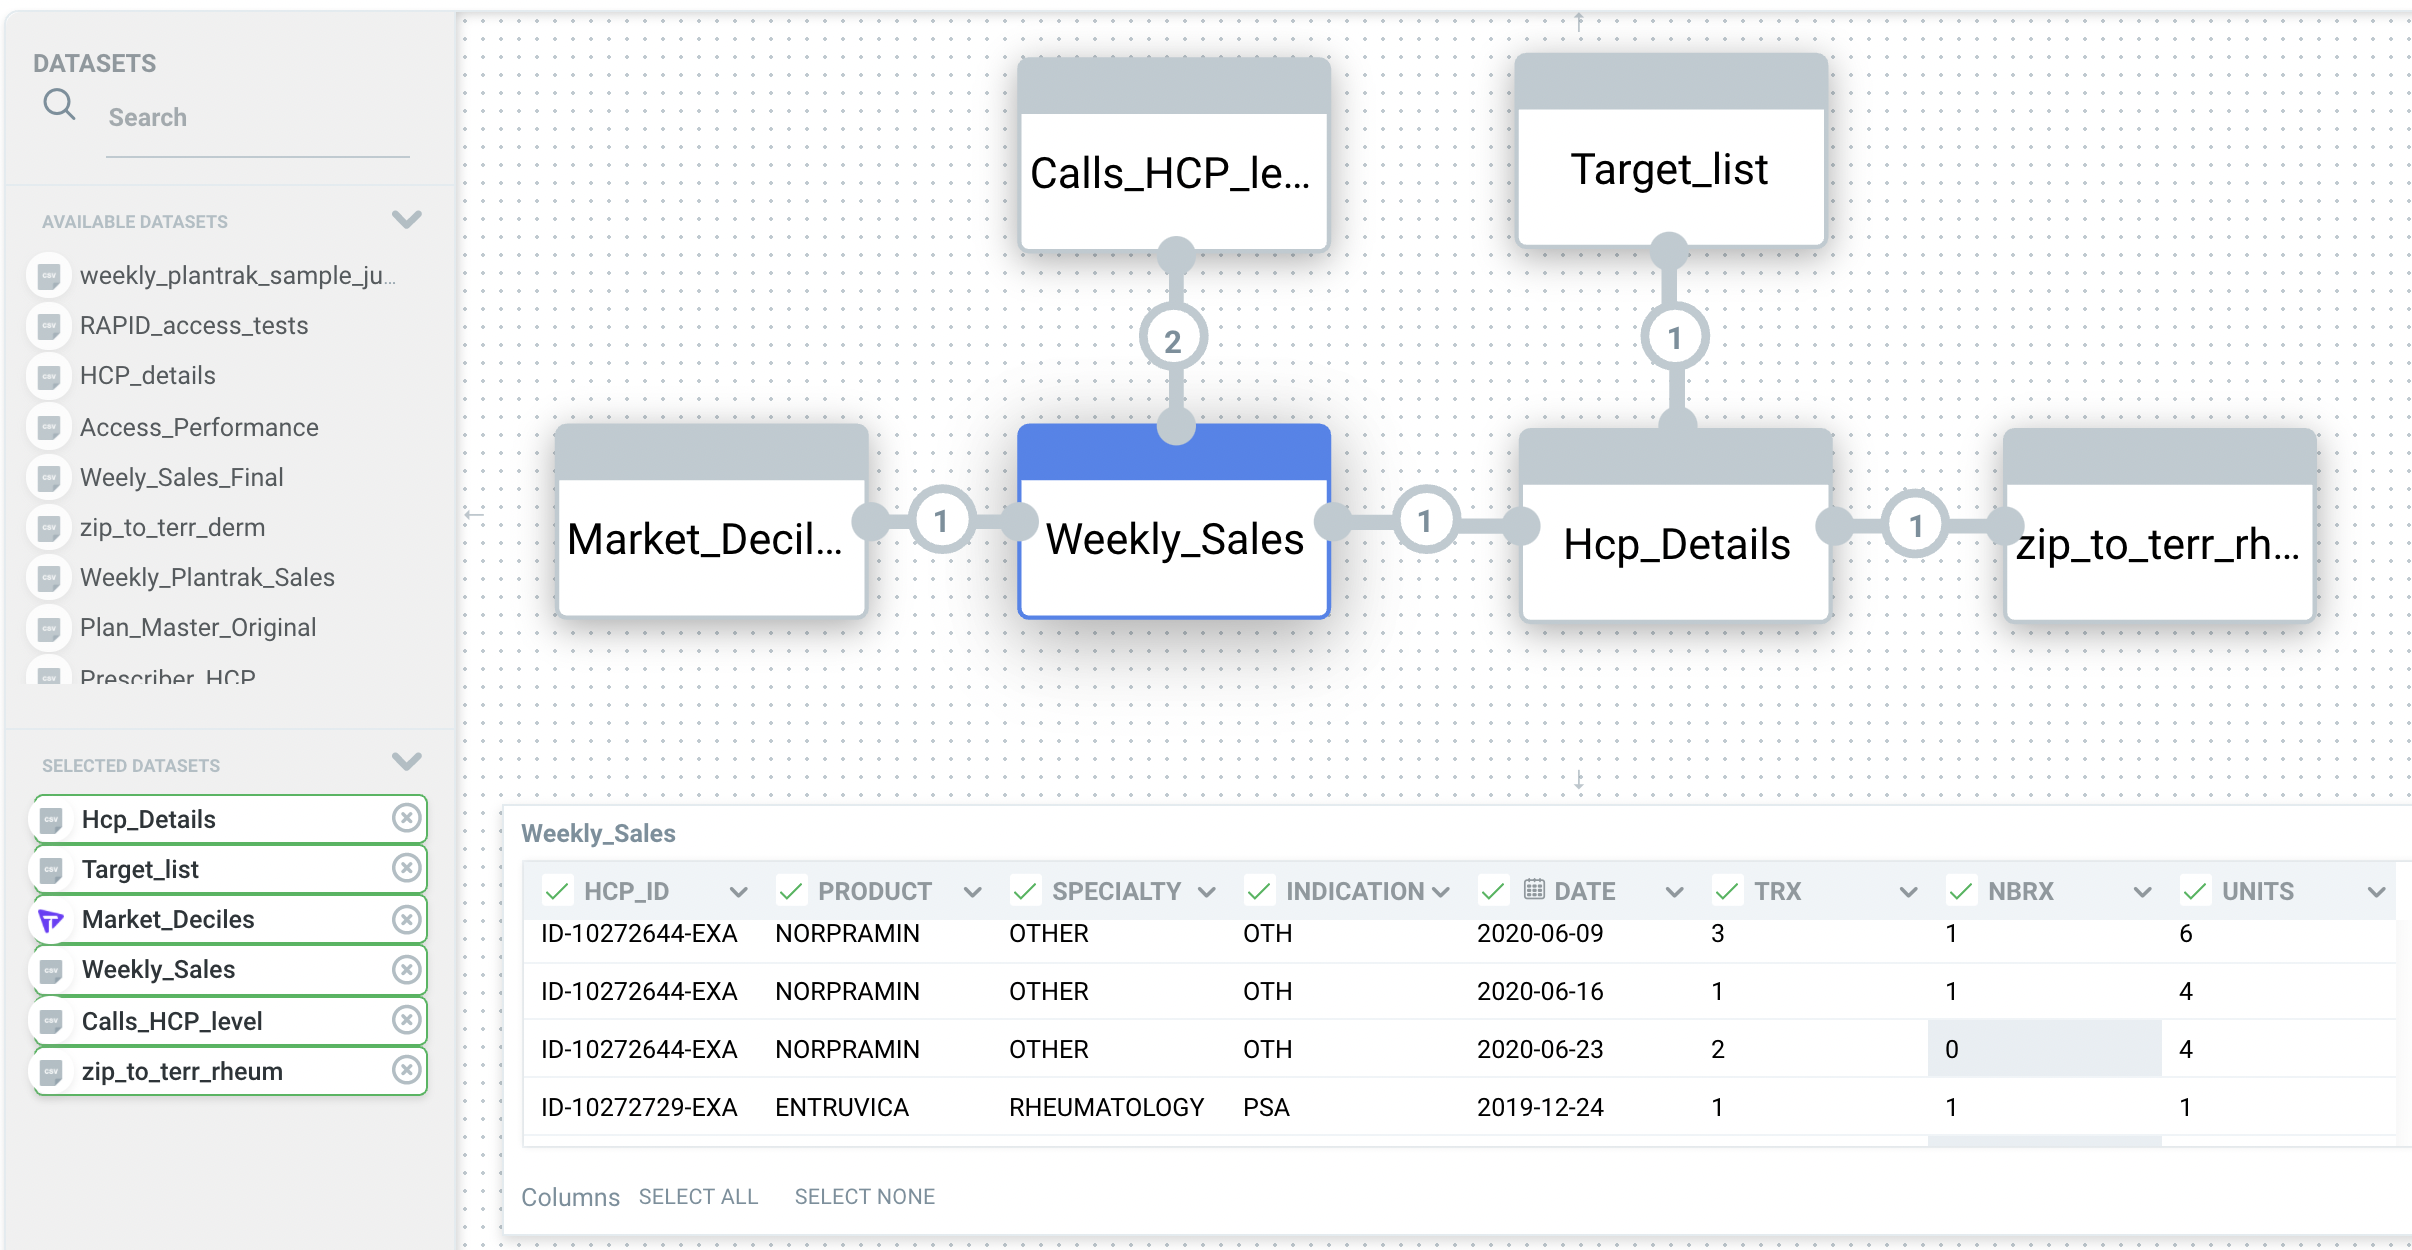Click the Market_Deciles funnel icon

(51, 920)
